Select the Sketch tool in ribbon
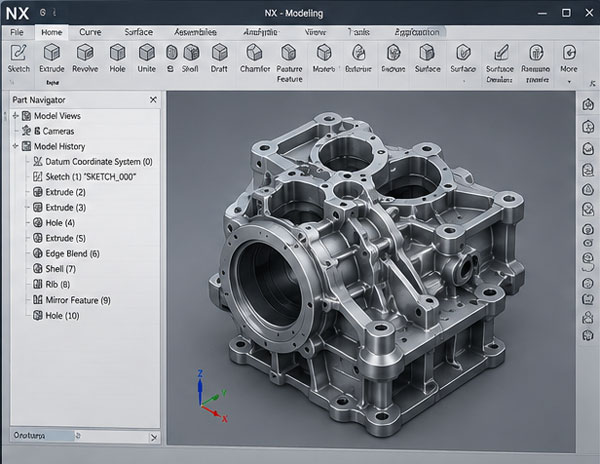The width and height of the screenshot is (600, 464). pyautogui.click(x=18, y=58)
